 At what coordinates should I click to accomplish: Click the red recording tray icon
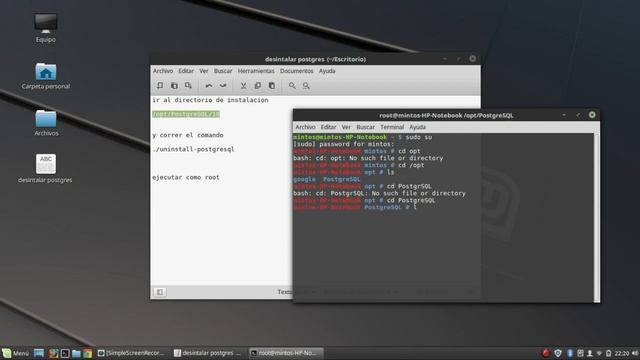[546, 353]
